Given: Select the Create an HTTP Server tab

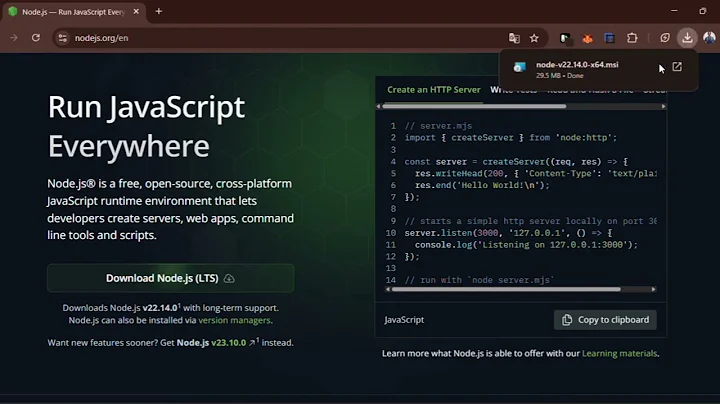Looking at the screenshot, I should click(x=433, y=90).
